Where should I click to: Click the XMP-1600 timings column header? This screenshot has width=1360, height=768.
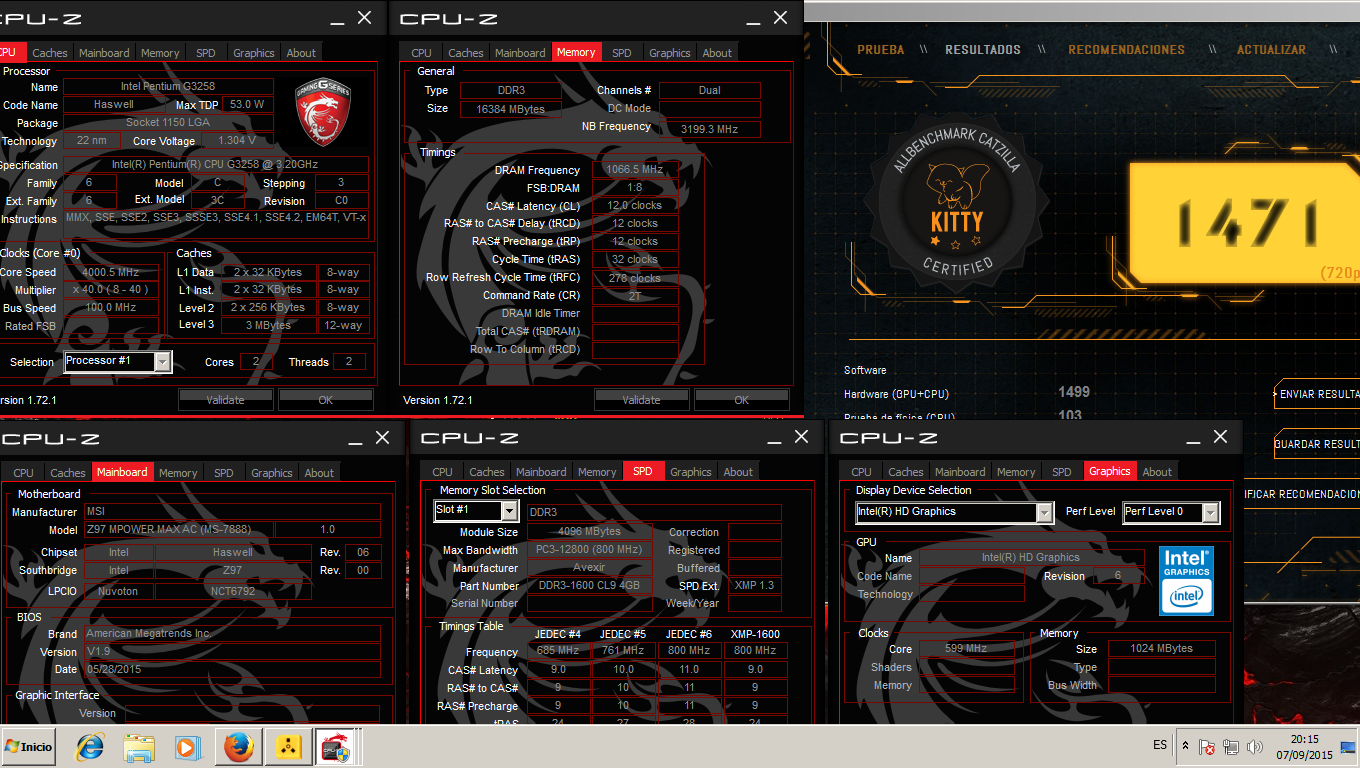754,634
